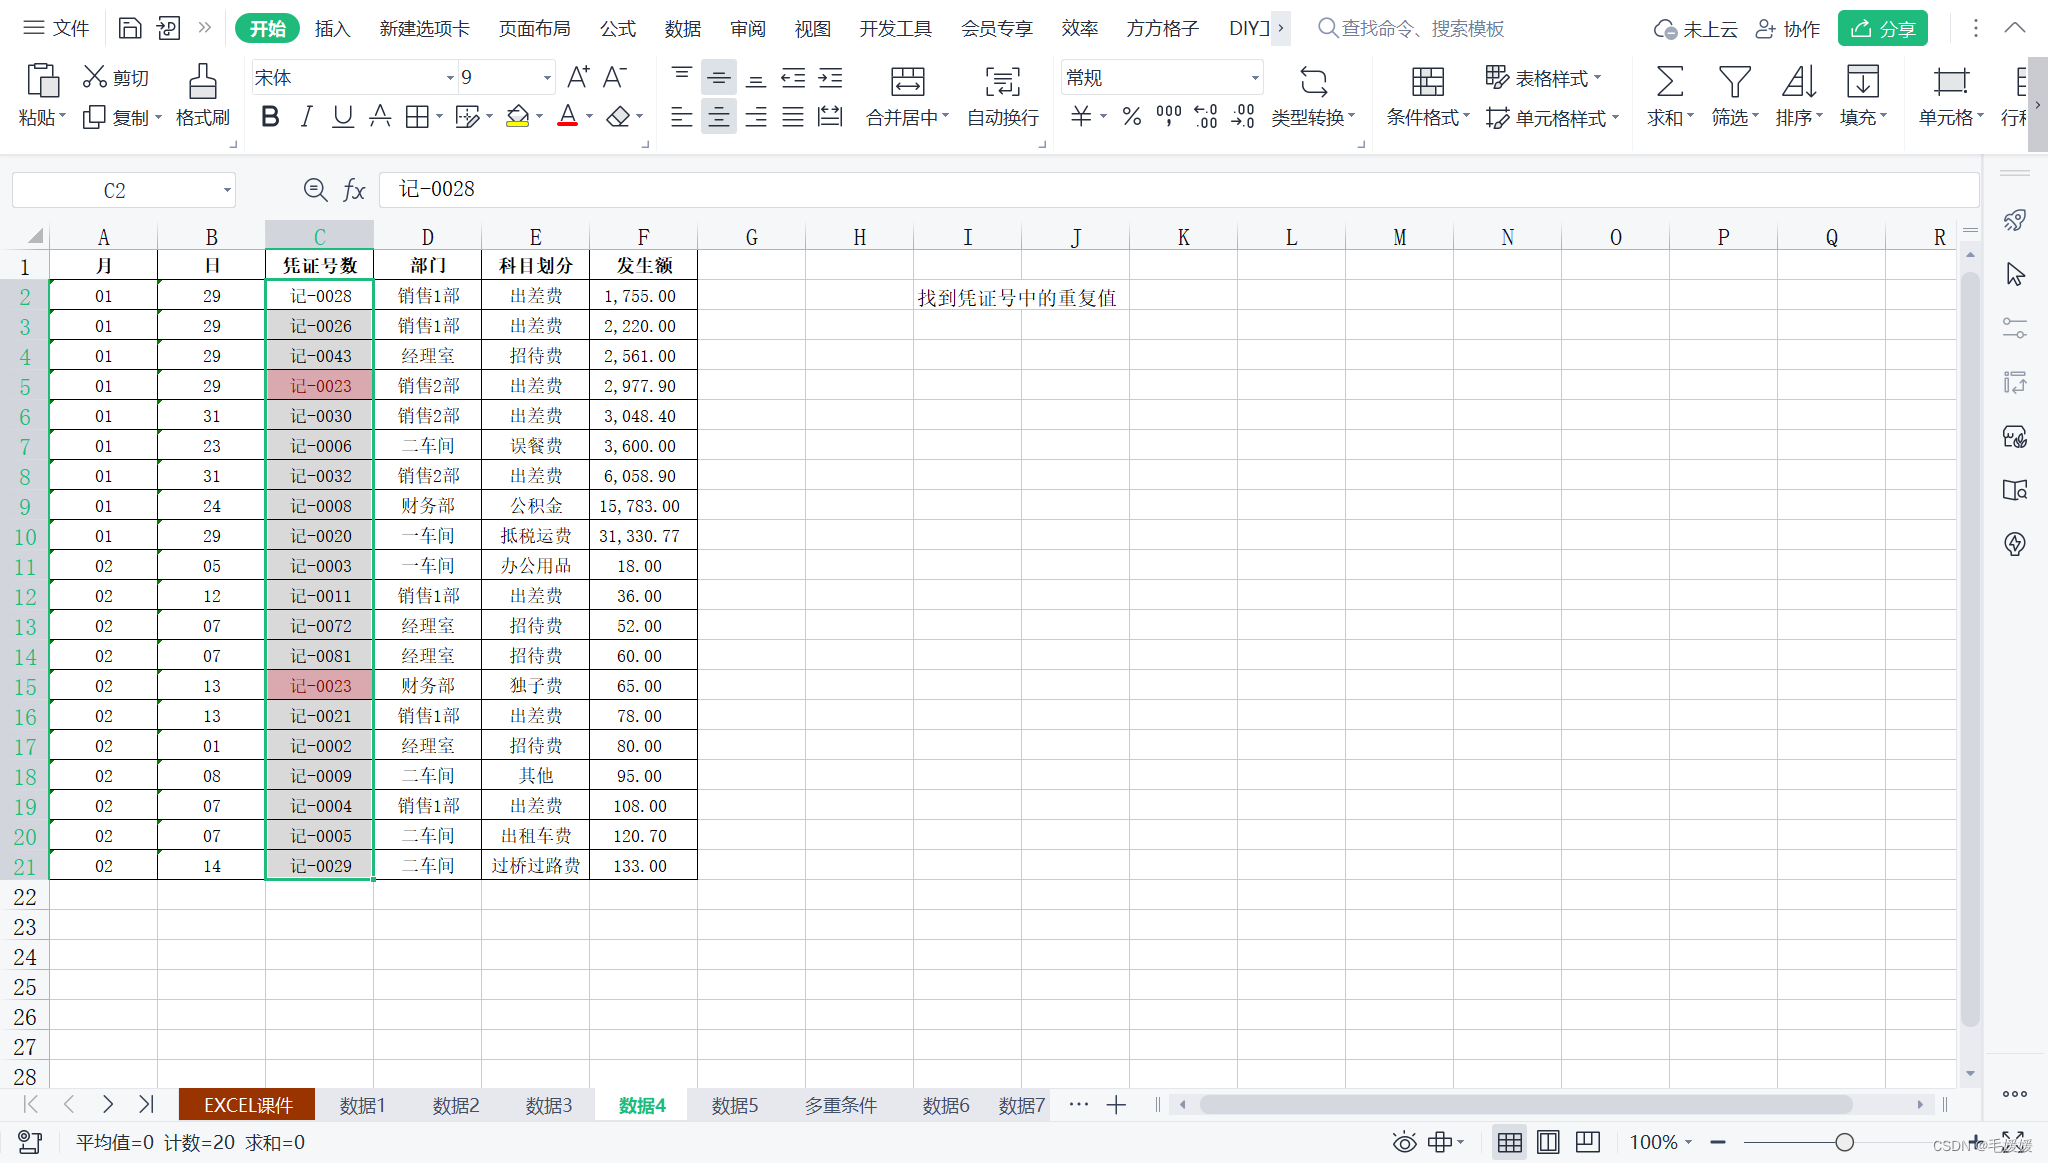
Task: Click the insert function fx icon
Action: coord(354,190)
